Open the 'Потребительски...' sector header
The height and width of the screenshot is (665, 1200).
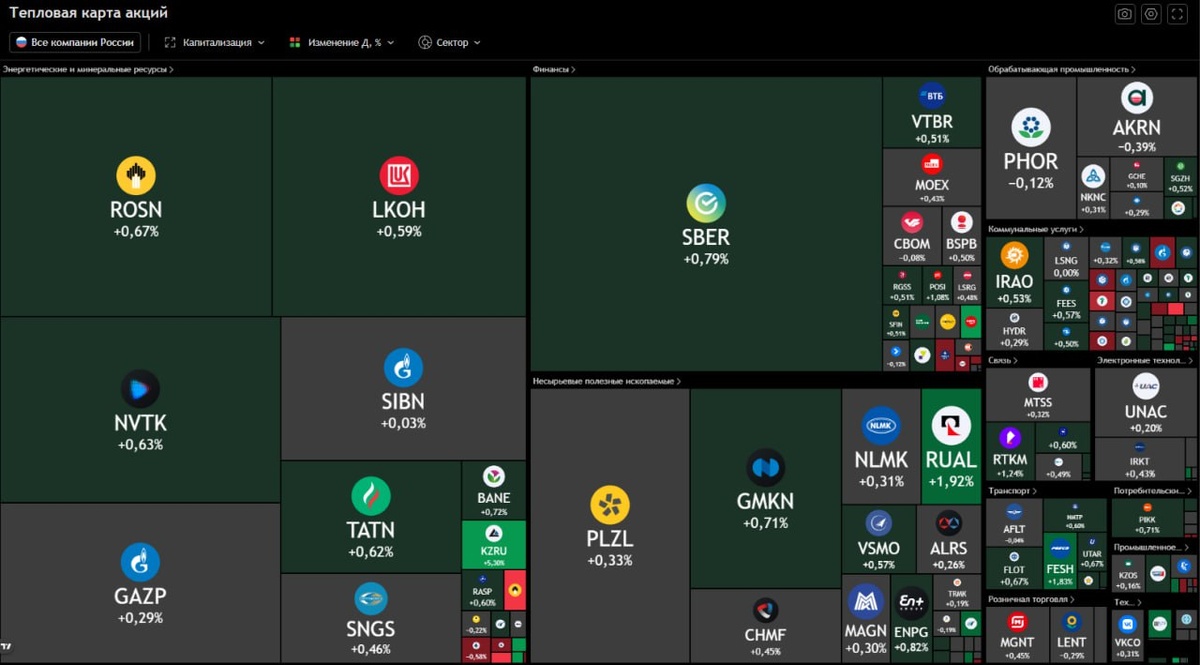coord(1153,491)
